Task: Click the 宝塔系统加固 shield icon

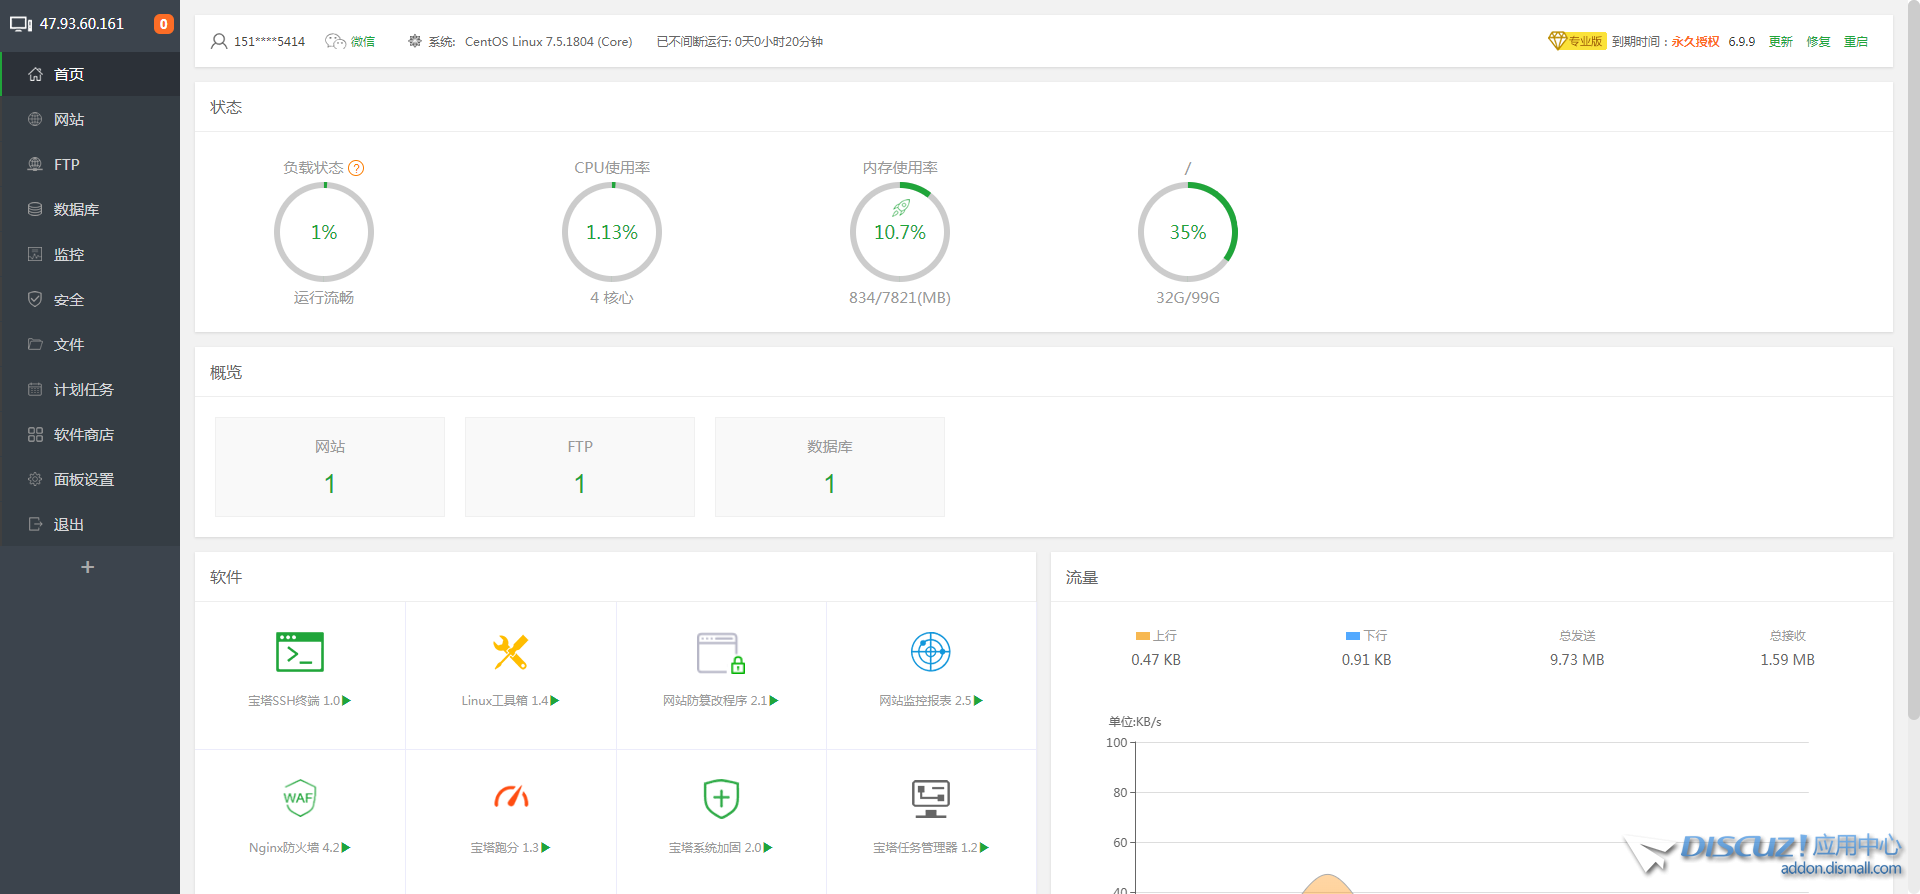Action: click(721, 798)
